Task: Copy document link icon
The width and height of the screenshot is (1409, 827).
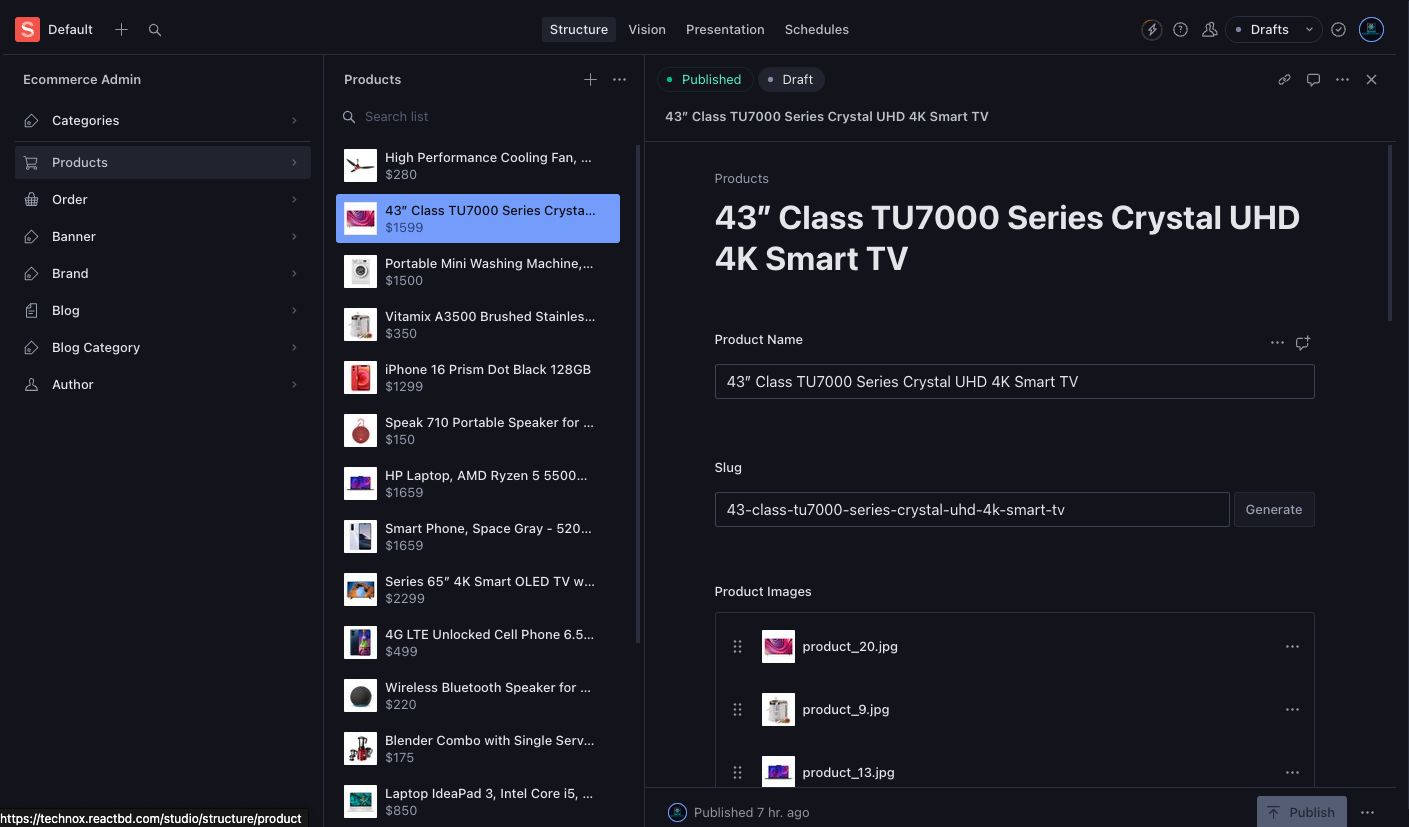Action: [x=1285, y=79]
